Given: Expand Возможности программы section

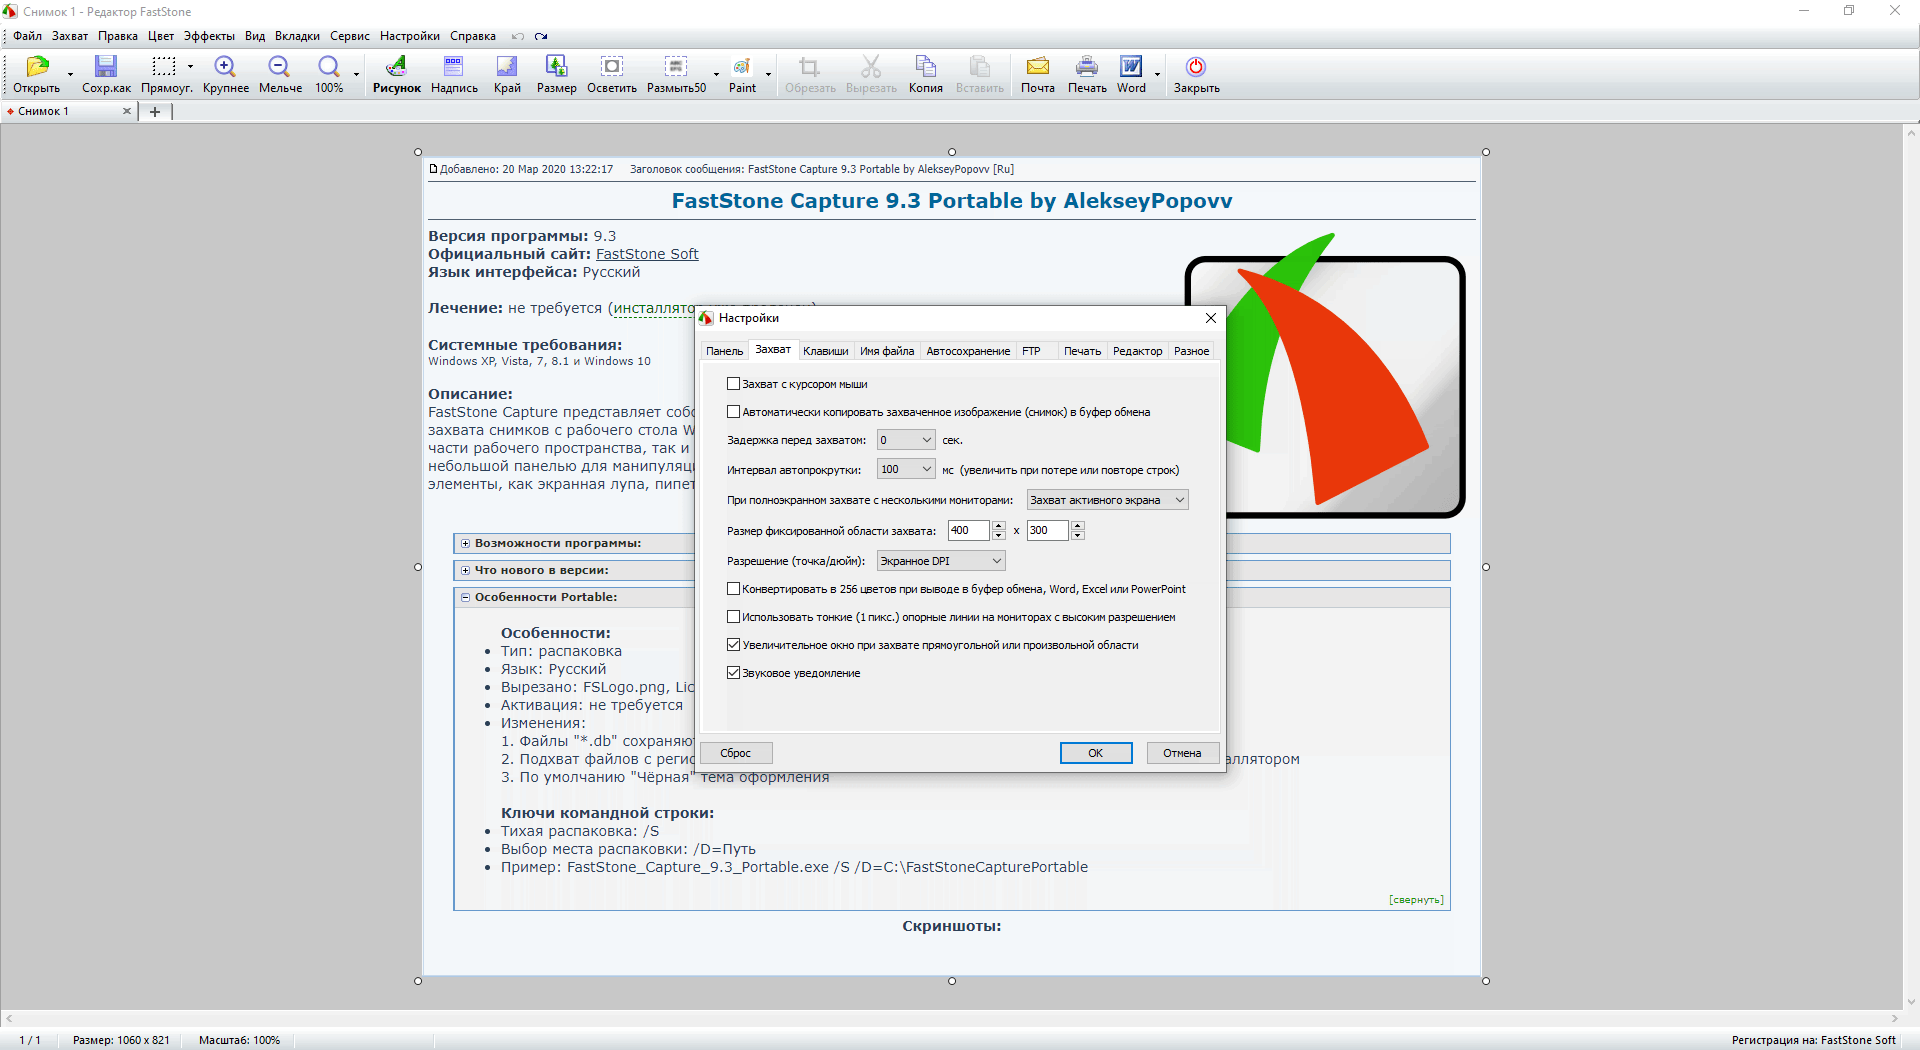Looking at the screenshot, I should click(x=466, y=543).
